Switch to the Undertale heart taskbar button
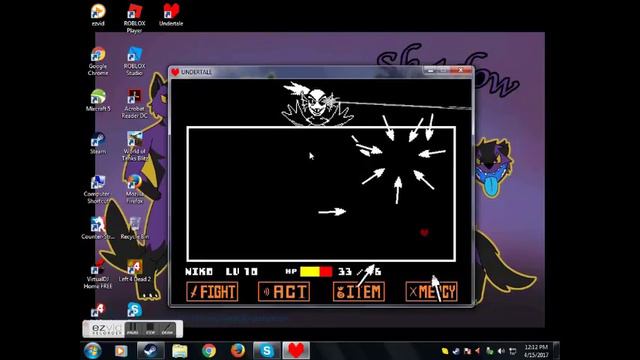The height and width of the screenshot is (360, 640). tap(296, 351)
